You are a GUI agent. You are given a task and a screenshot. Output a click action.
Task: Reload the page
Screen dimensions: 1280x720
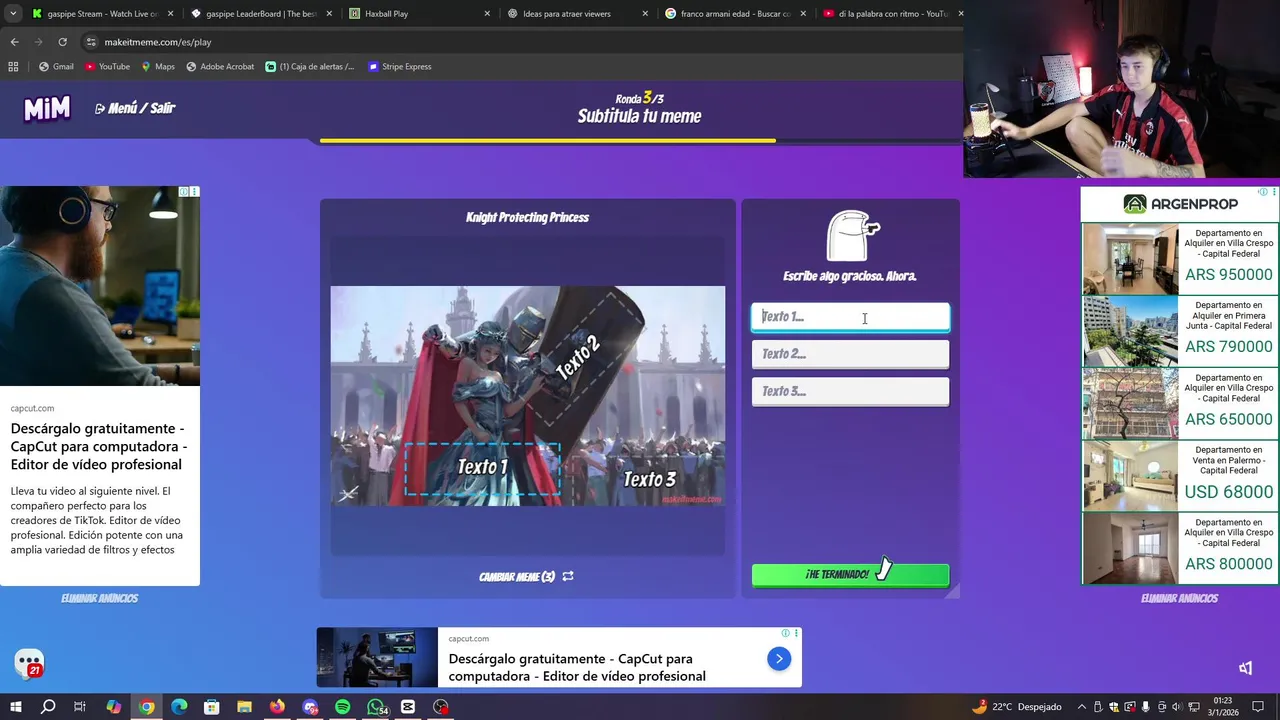pos(62,42)
